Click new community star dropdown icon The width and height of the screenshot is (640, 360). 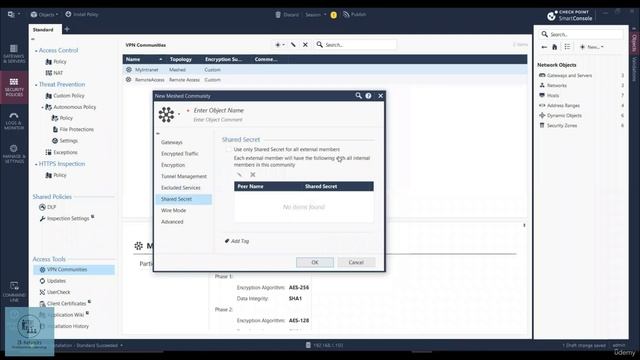pyautogui.click(x=280, y=44)
